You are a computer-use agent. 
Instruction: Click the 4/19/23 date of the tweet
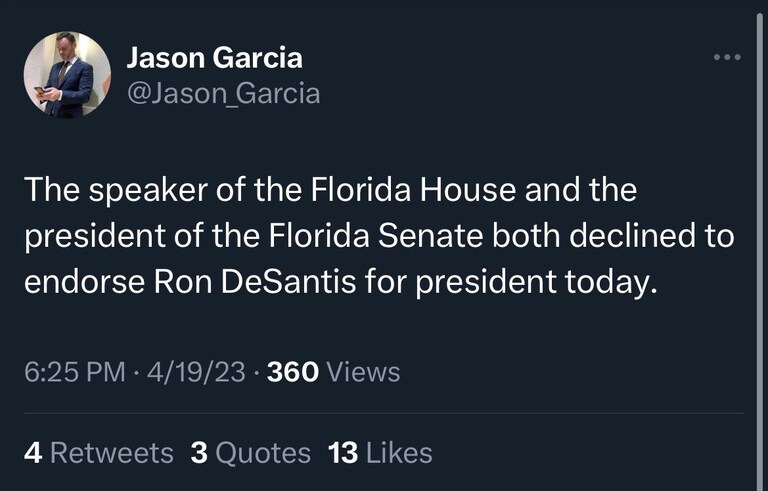[x=196, y=372]
